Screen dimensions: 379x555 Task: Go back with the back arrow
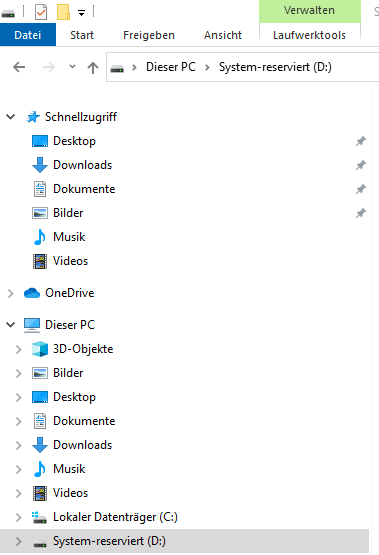19,67
